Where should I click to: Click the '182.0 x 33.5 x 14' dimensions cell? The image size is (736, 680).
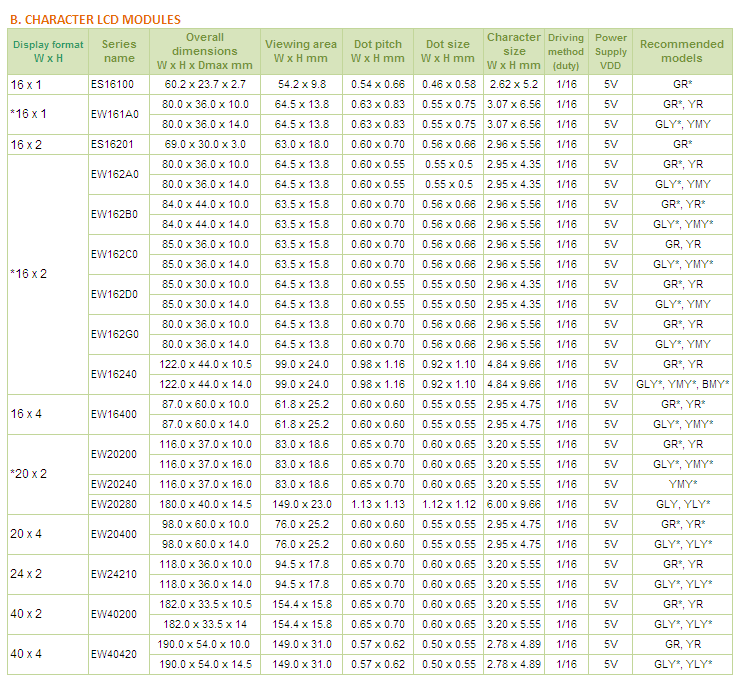coord(205,624)
